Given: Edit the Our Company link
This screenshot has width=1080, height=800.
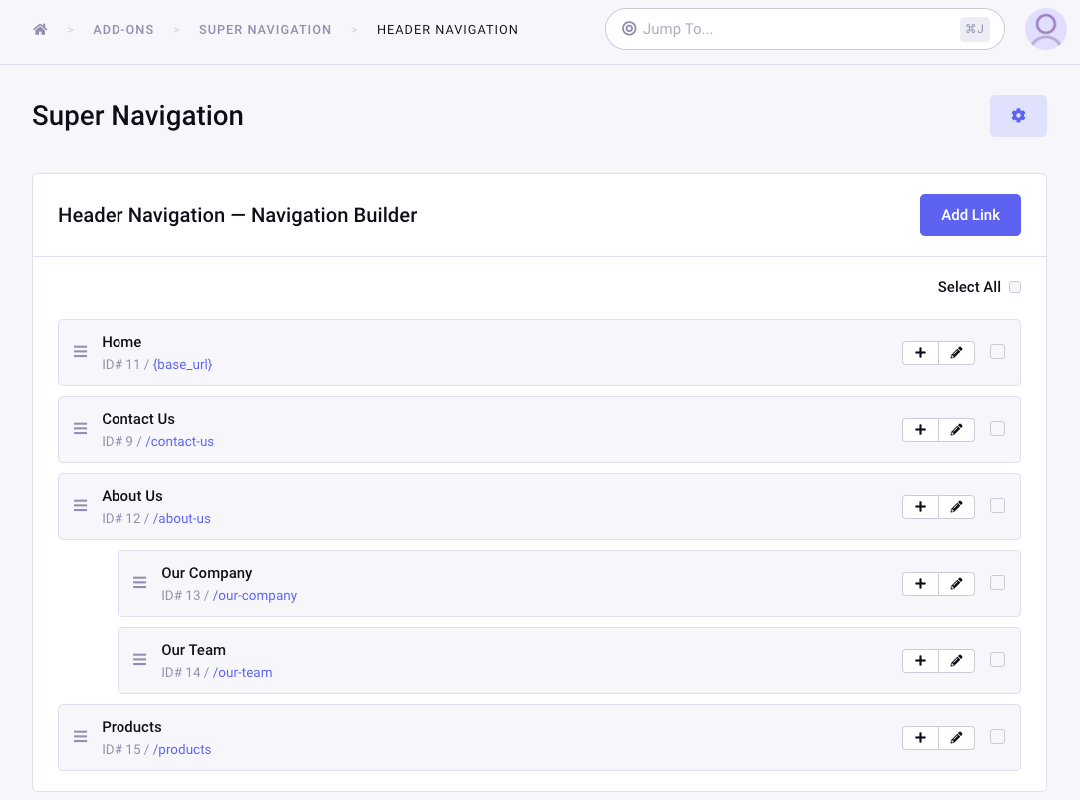Looking at the screenshot, I should click(957, 584).
